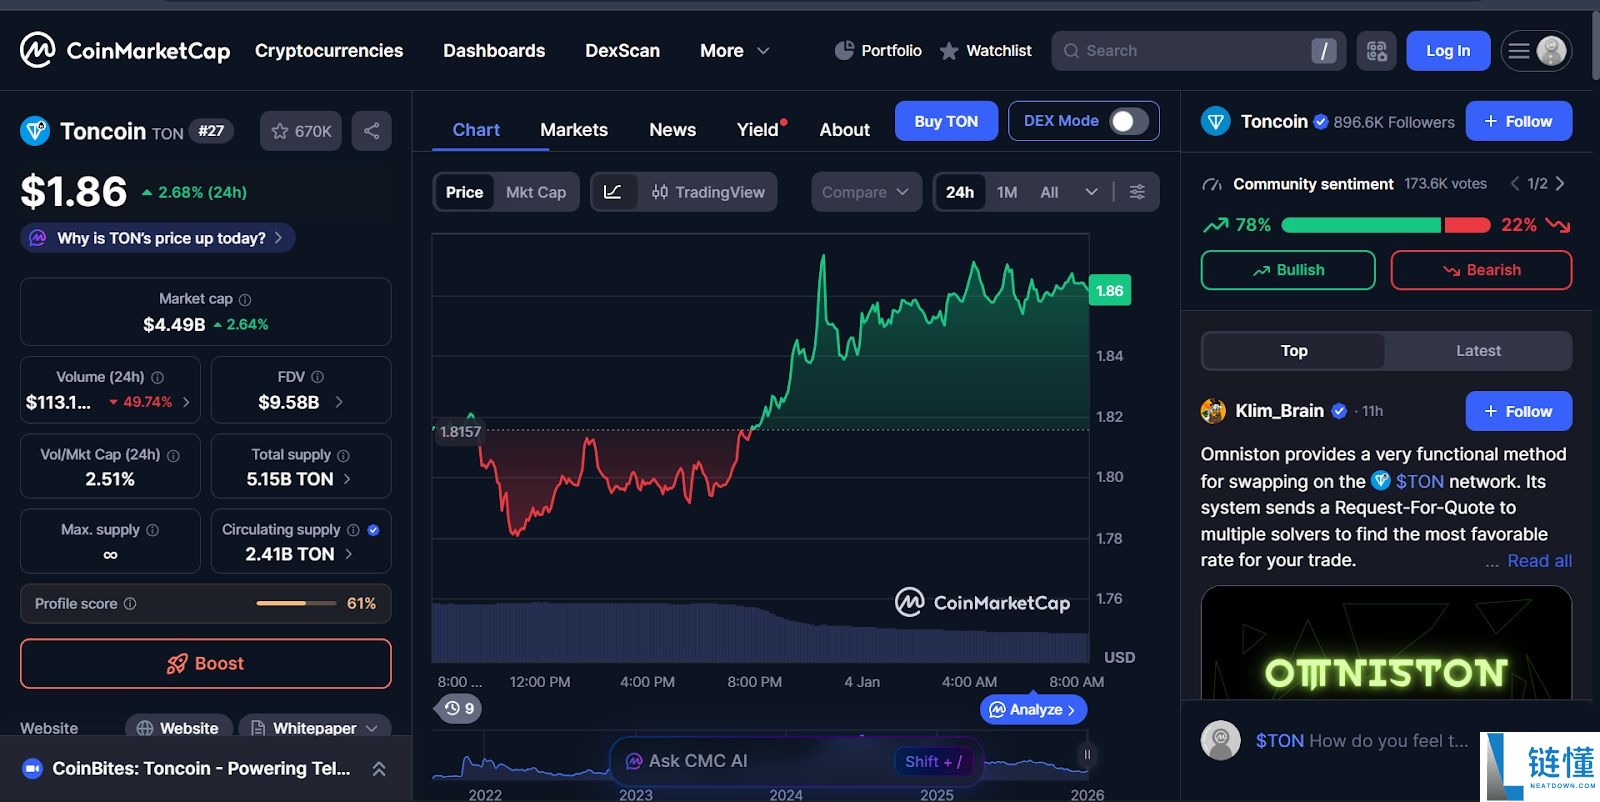This screenshot has width=1600, height=802.
Task: Set chart range to All
Action: pyautogui.click(x=1049, y=192)
